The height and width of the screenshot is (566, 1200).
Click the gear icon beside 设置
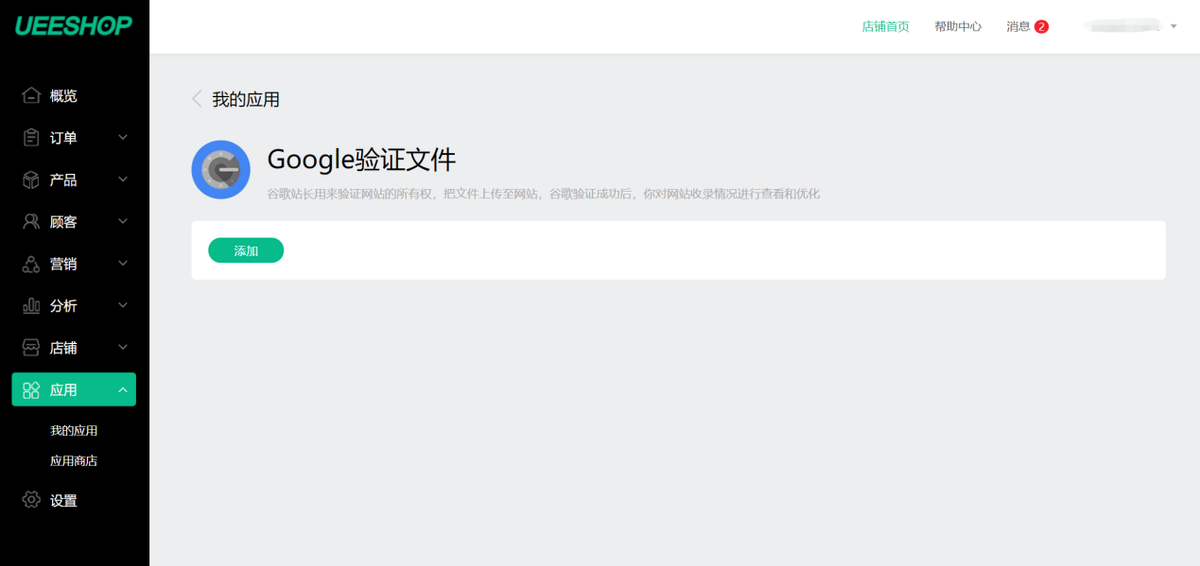tap(31, 500)
